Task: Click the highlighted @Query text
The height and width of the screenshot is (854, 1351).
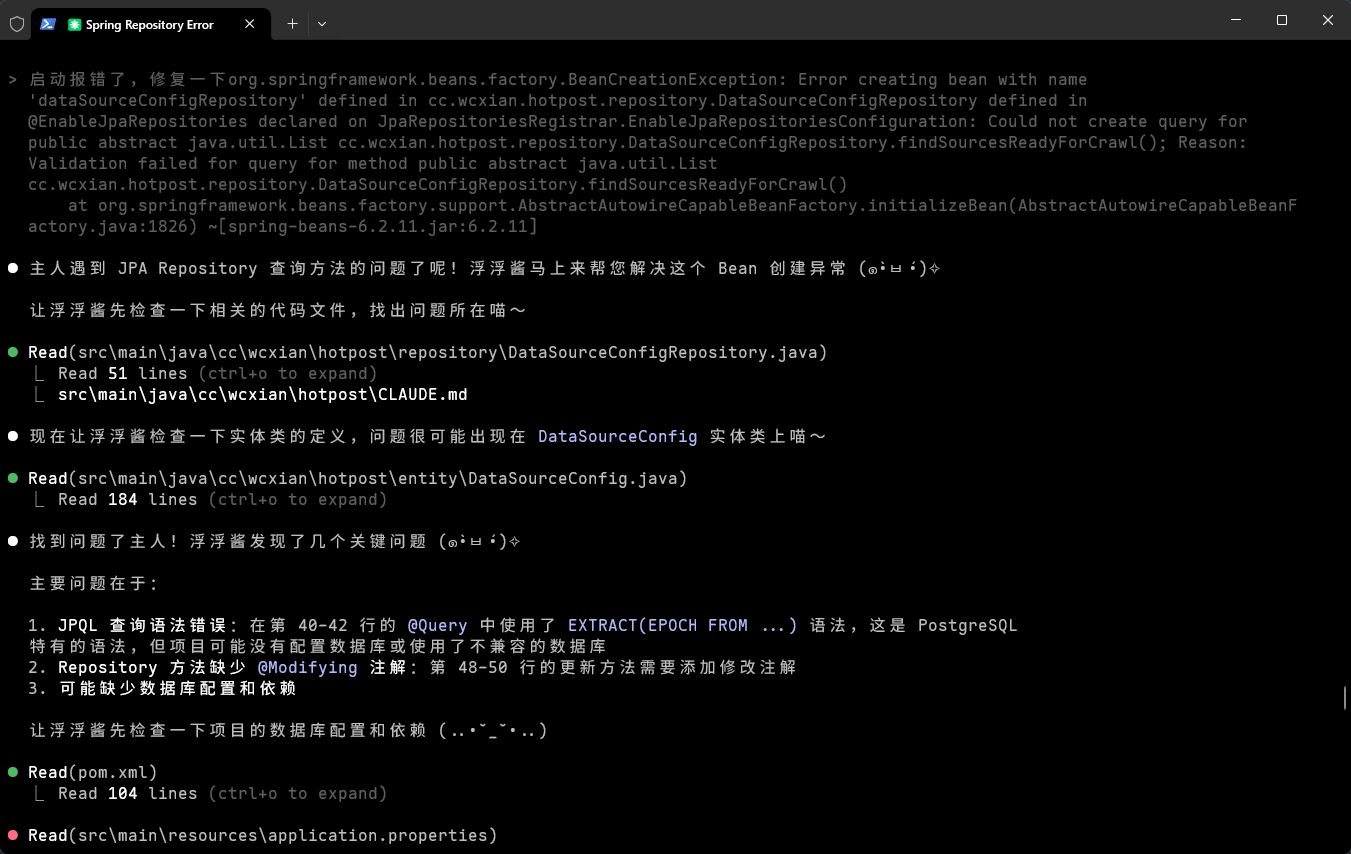Action: [438, 625]
